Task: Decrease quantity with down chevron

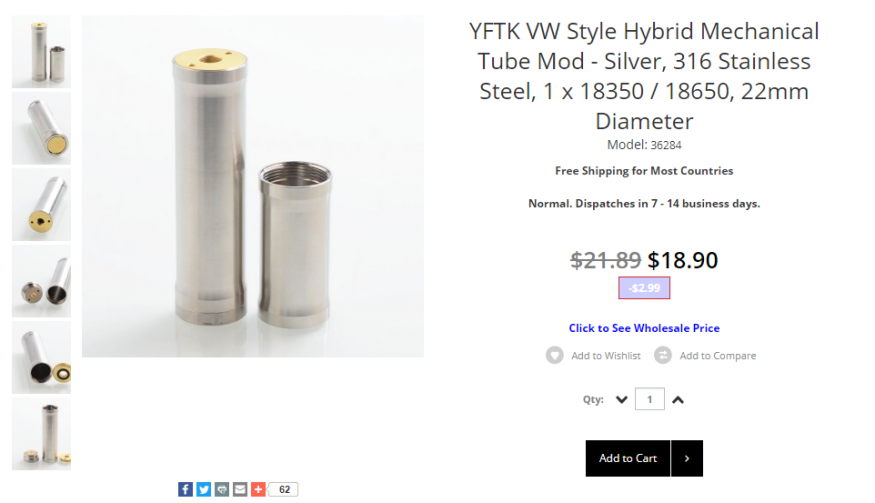Action: tap(622, 400)
